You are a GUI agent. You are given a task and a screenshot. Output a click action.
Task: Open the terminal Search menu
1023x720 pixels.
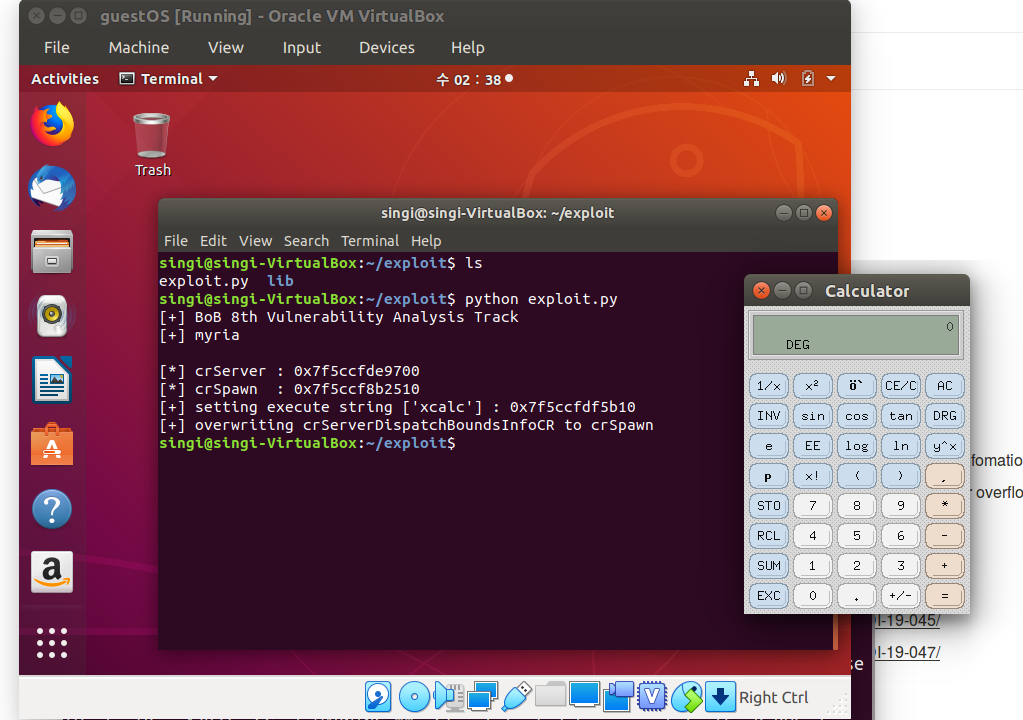click(x=306, y=241)
